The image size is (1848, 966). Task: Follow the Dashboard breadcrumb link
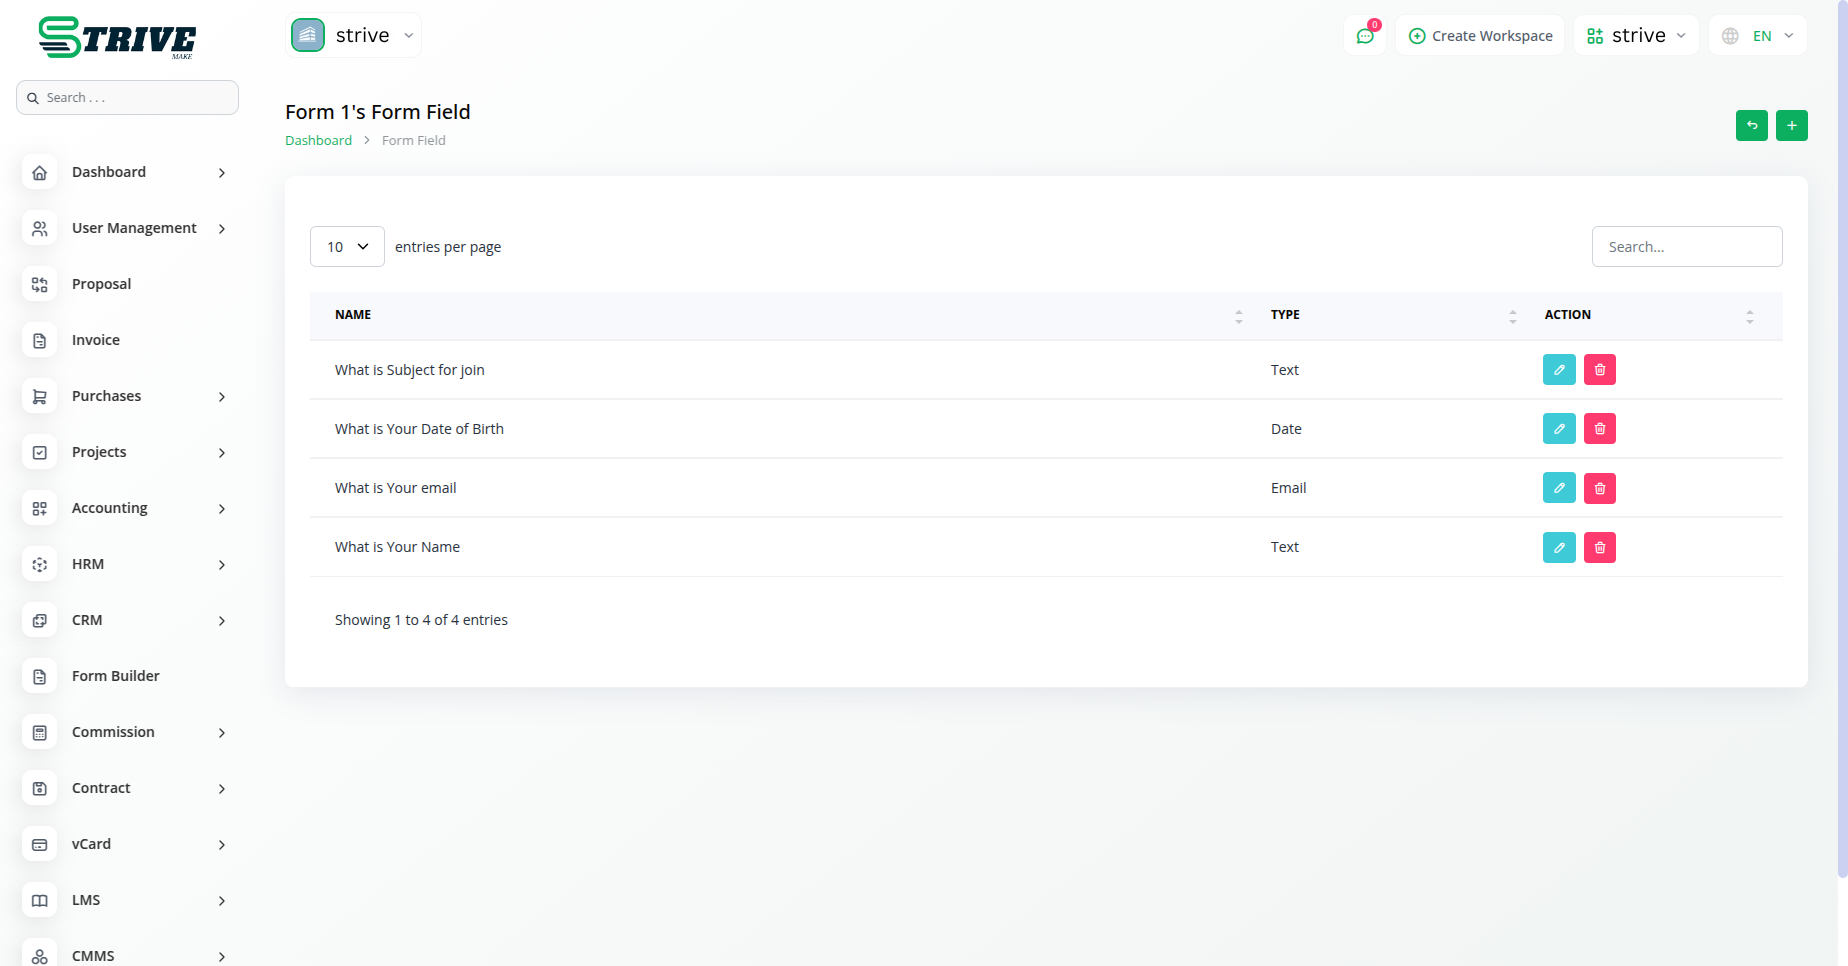click(x=318, y=141)
